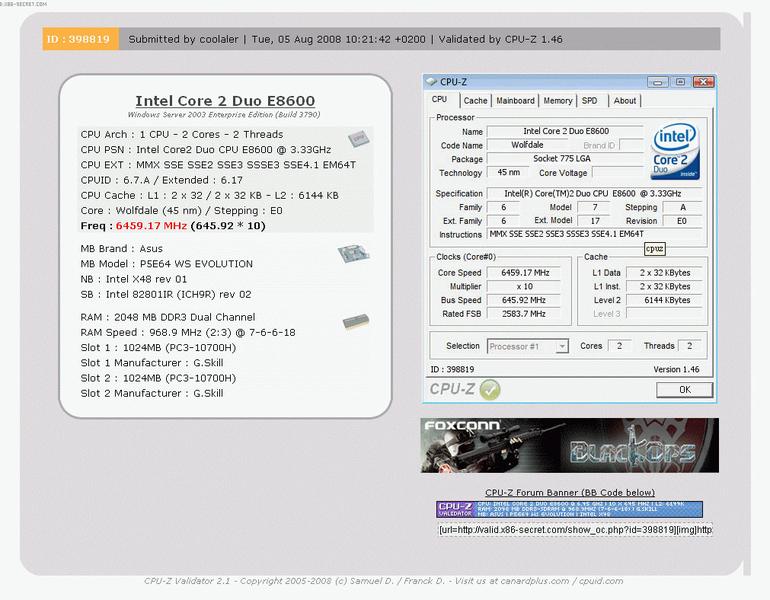
Task: Click the Foxconn BlackOps banner ad
Action: tap(570, 445)
